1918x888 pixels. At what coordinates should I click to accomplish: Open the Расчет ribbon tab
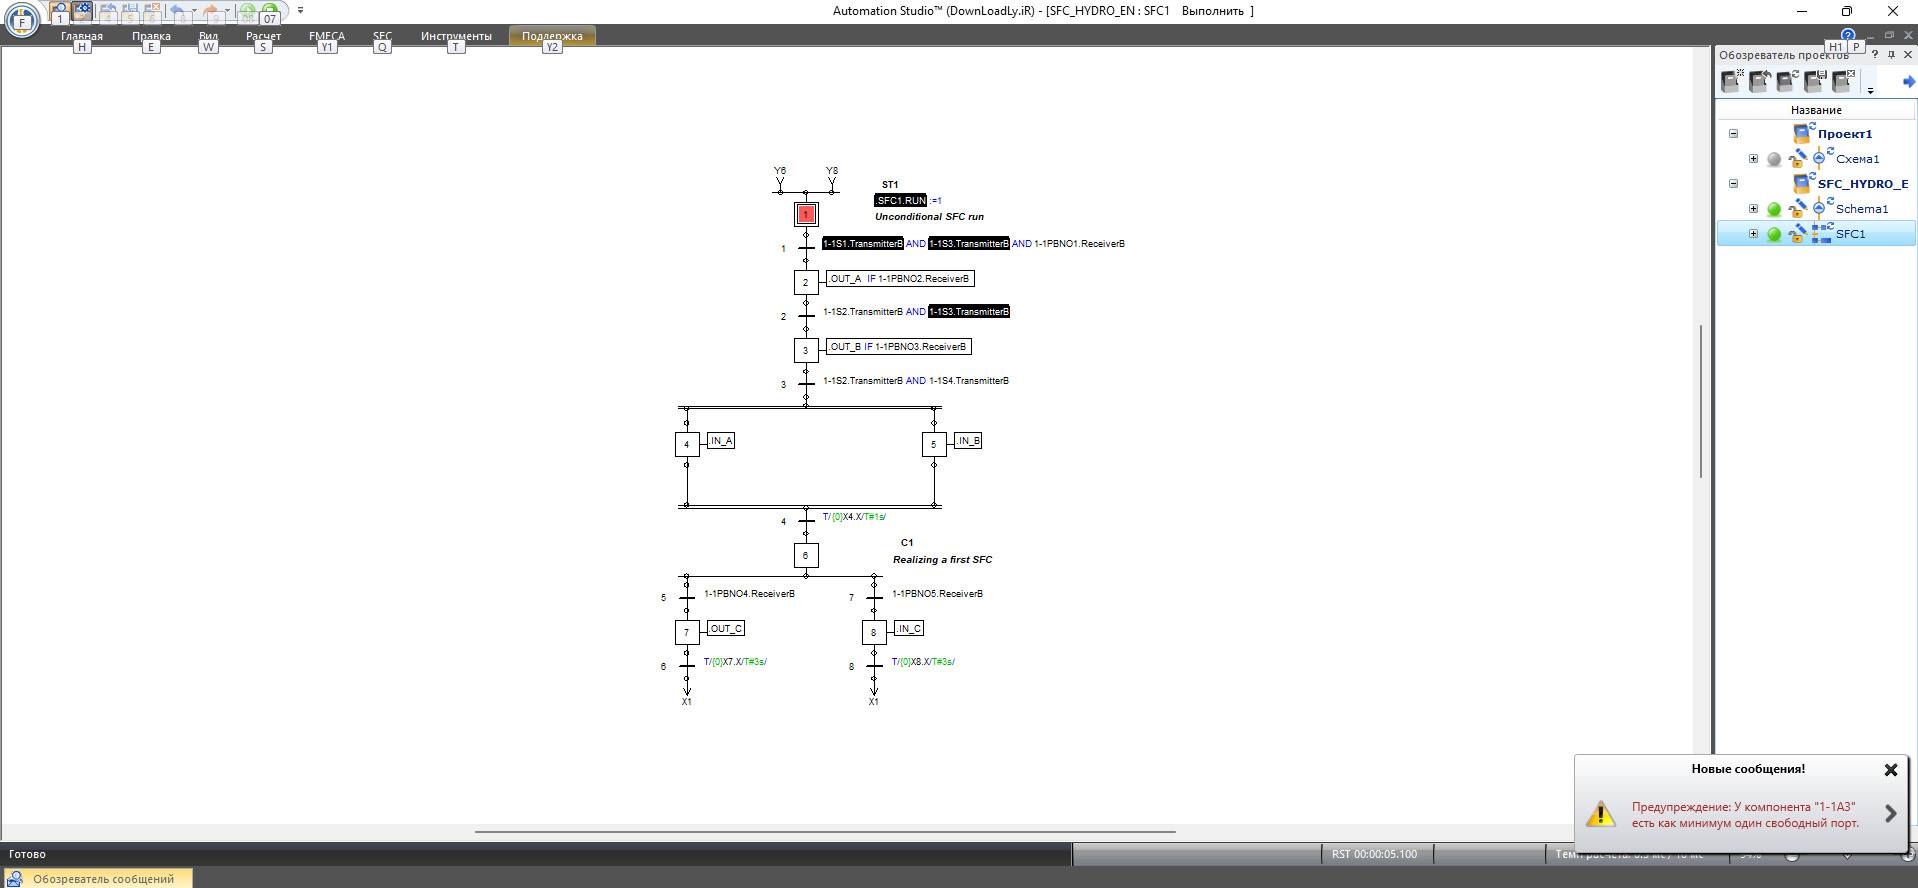point(263,36)
